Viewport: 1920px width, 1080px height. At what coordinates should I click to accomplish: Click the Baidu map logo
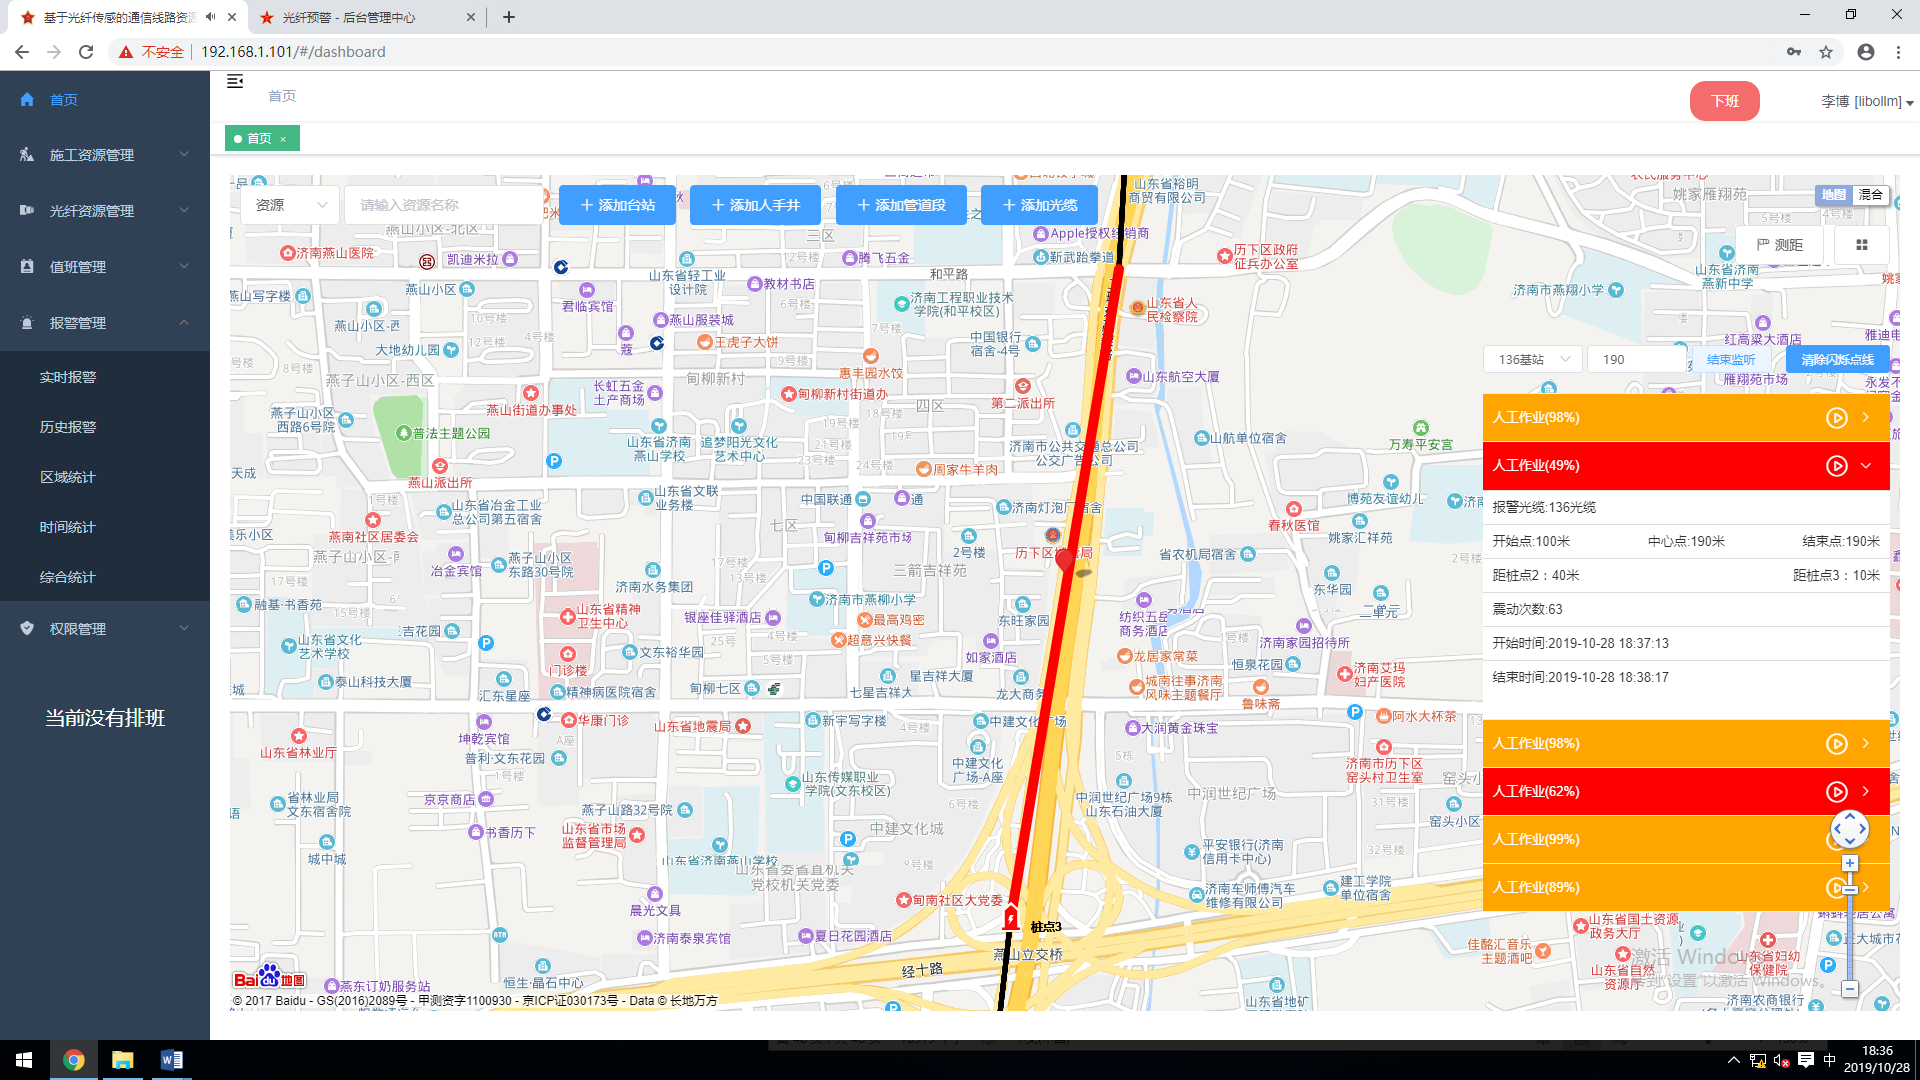268,977
